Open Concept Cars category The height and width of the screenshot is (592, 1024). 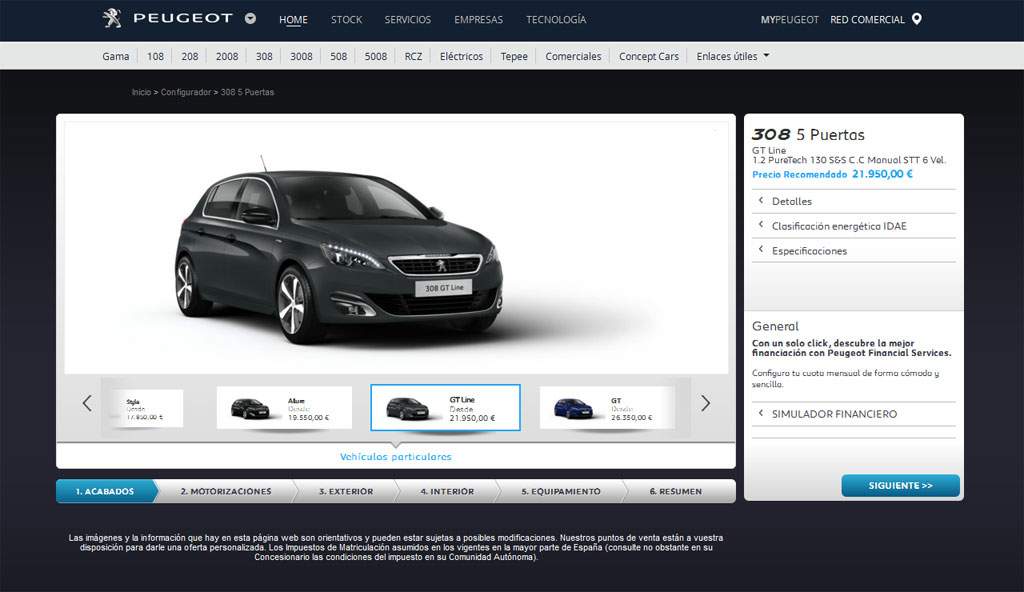coord(649,56)
